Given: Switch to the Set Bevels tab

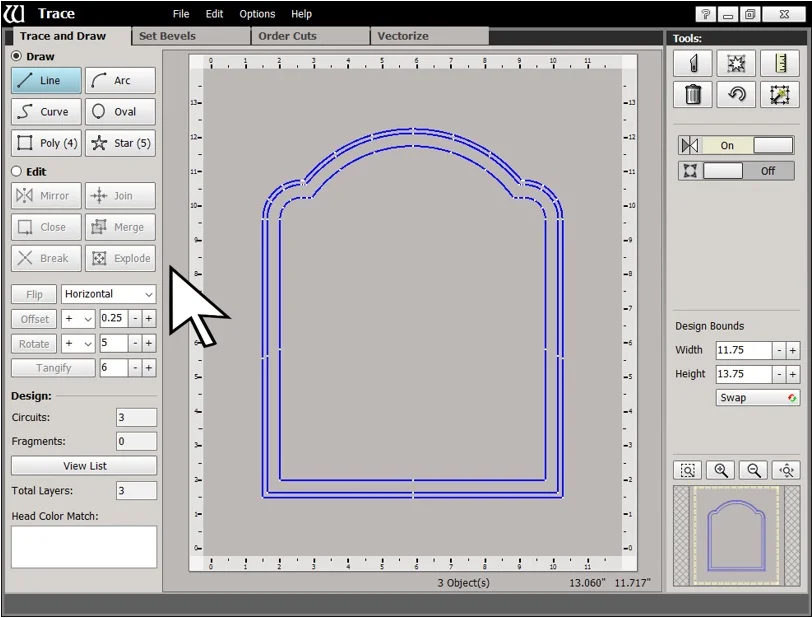Looking at the screenshot, I should (191, 36).
